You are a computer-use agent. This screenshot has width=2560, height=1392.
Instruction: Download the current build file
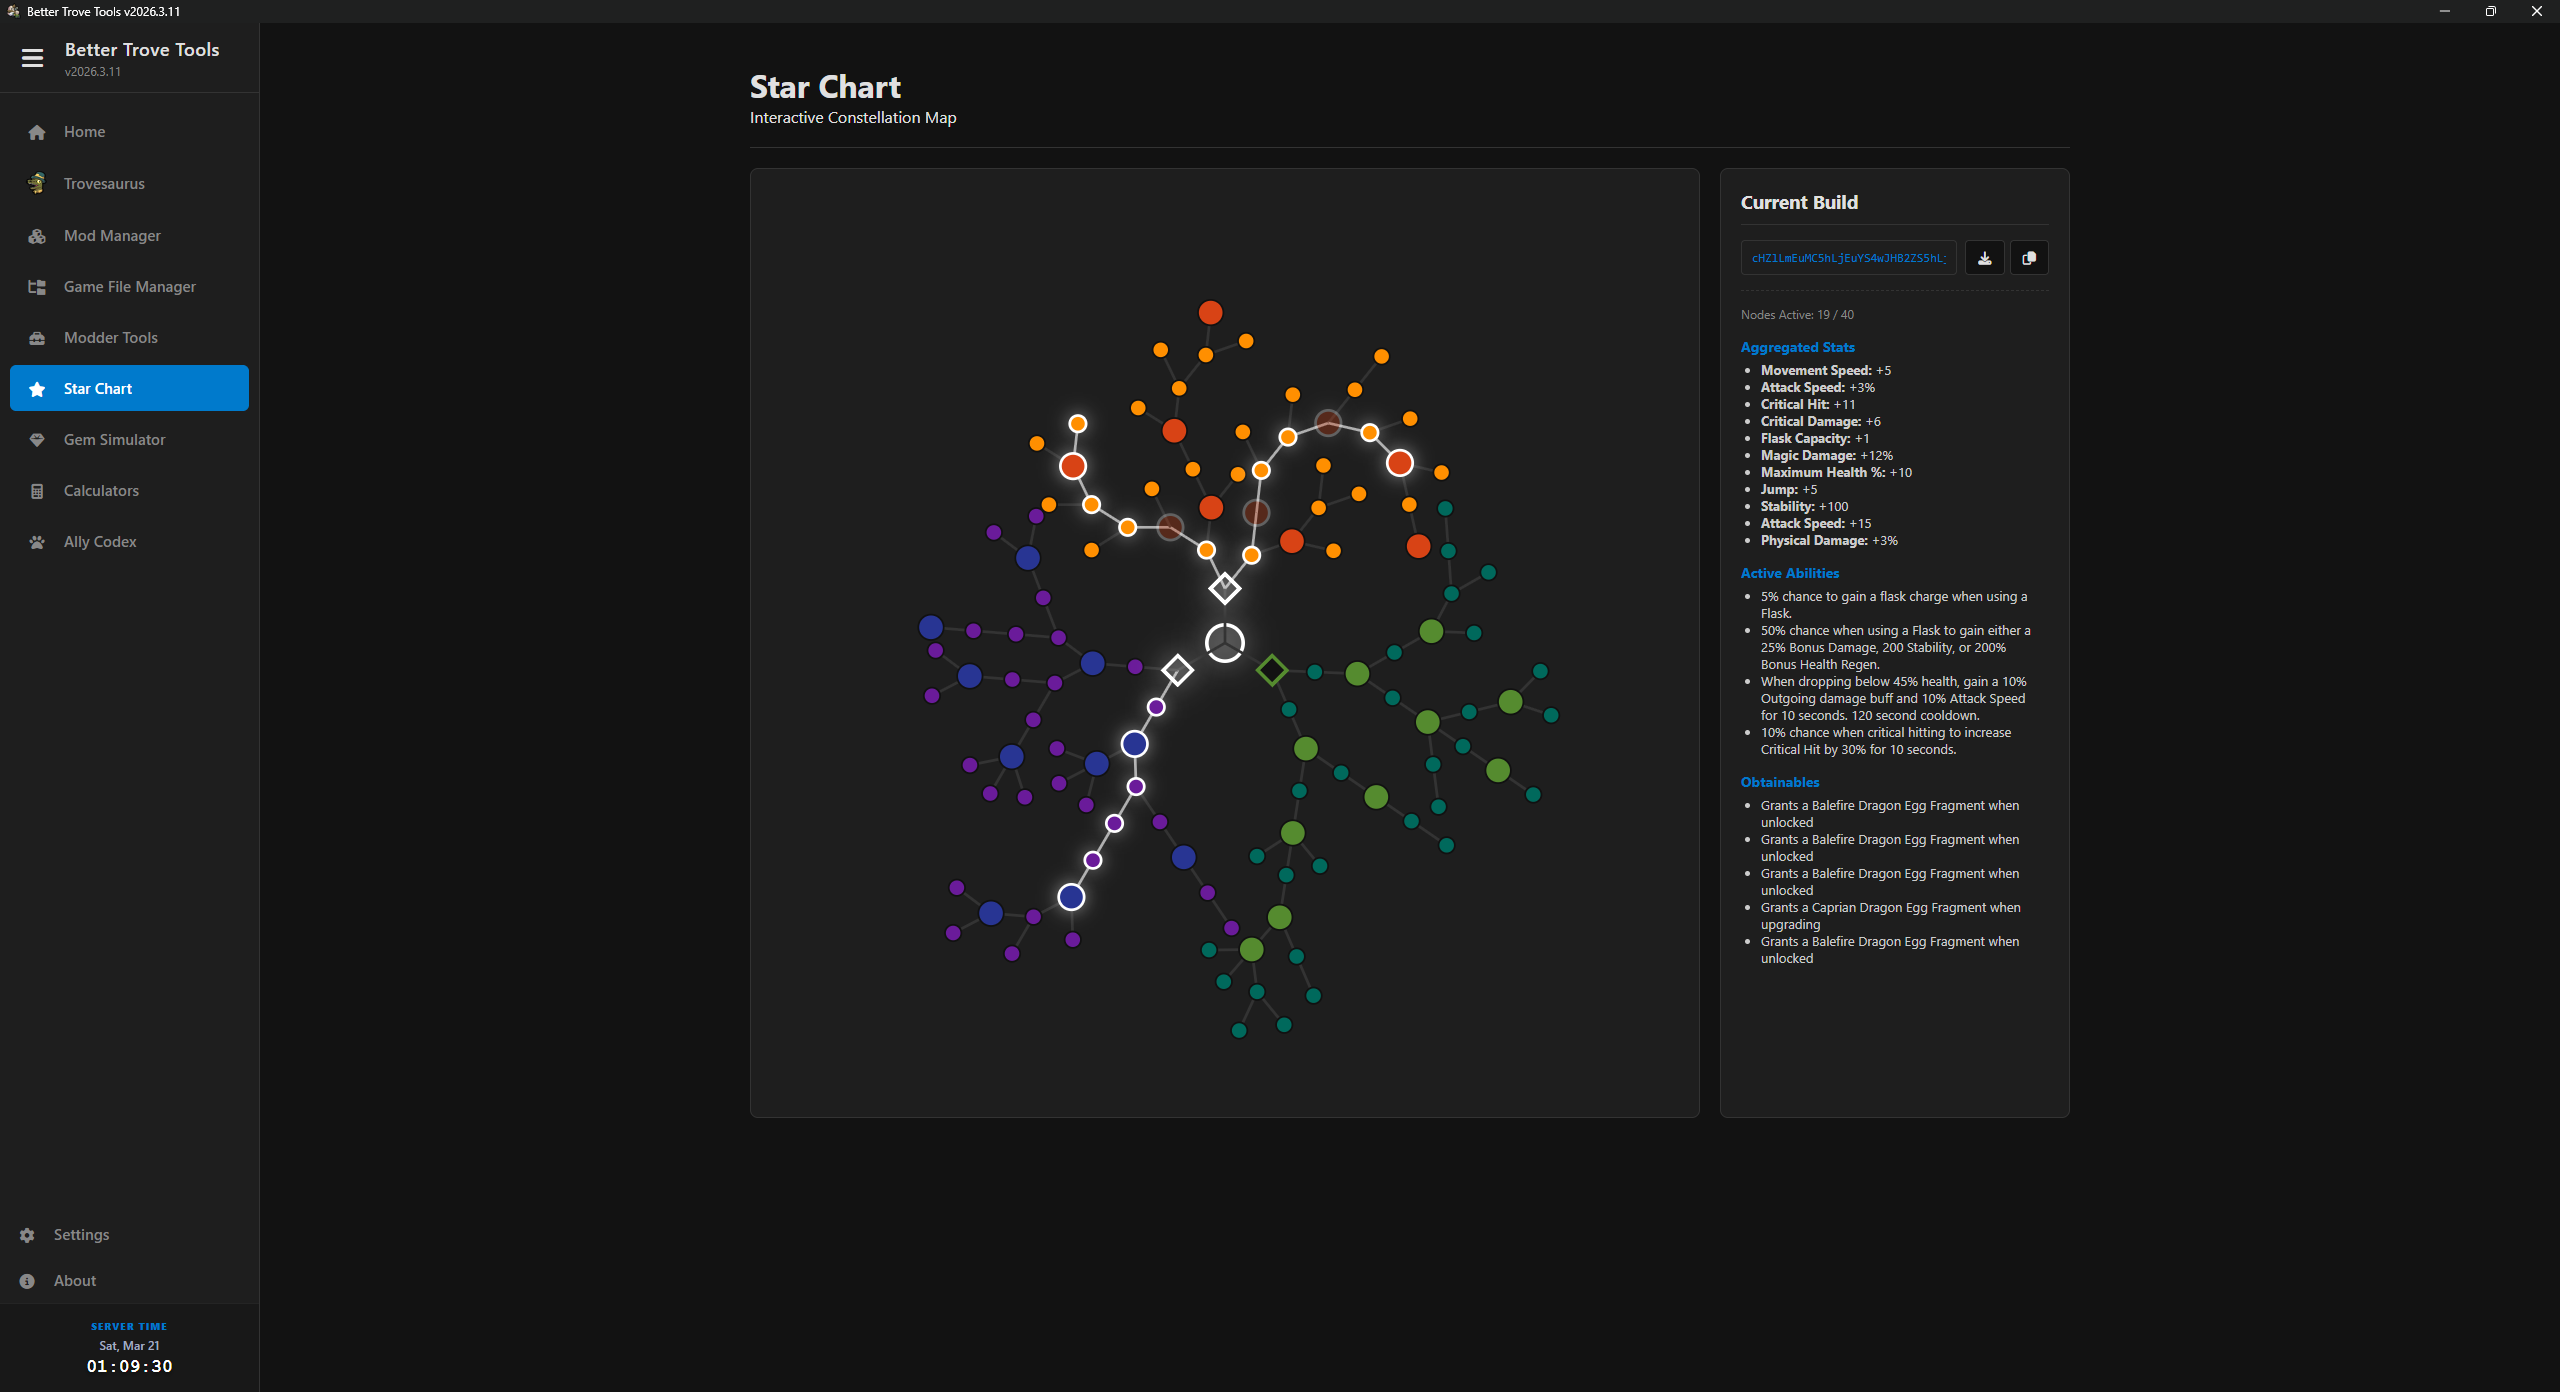1984,257
